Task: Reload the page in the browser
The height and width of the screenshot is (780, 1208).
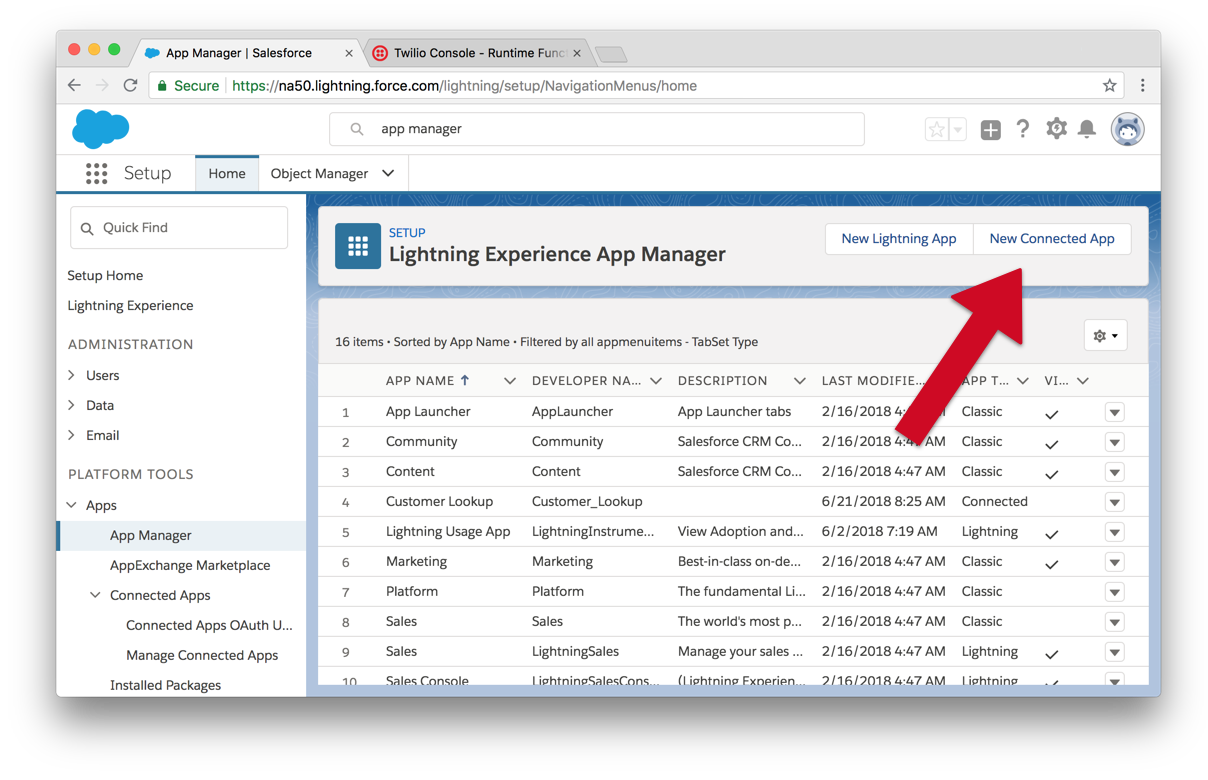Action: 130,86
